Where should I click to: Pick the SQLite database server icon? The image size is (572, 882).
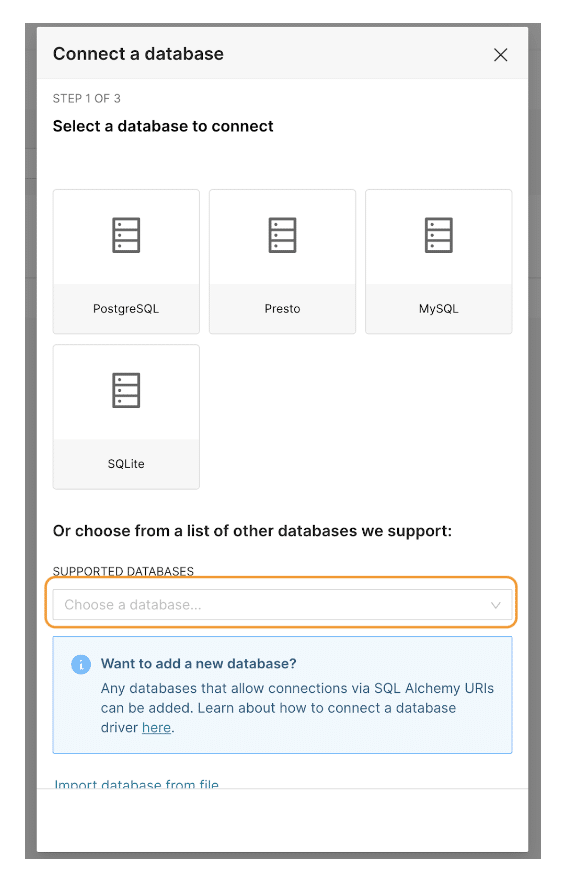click(x=126, y=390)
